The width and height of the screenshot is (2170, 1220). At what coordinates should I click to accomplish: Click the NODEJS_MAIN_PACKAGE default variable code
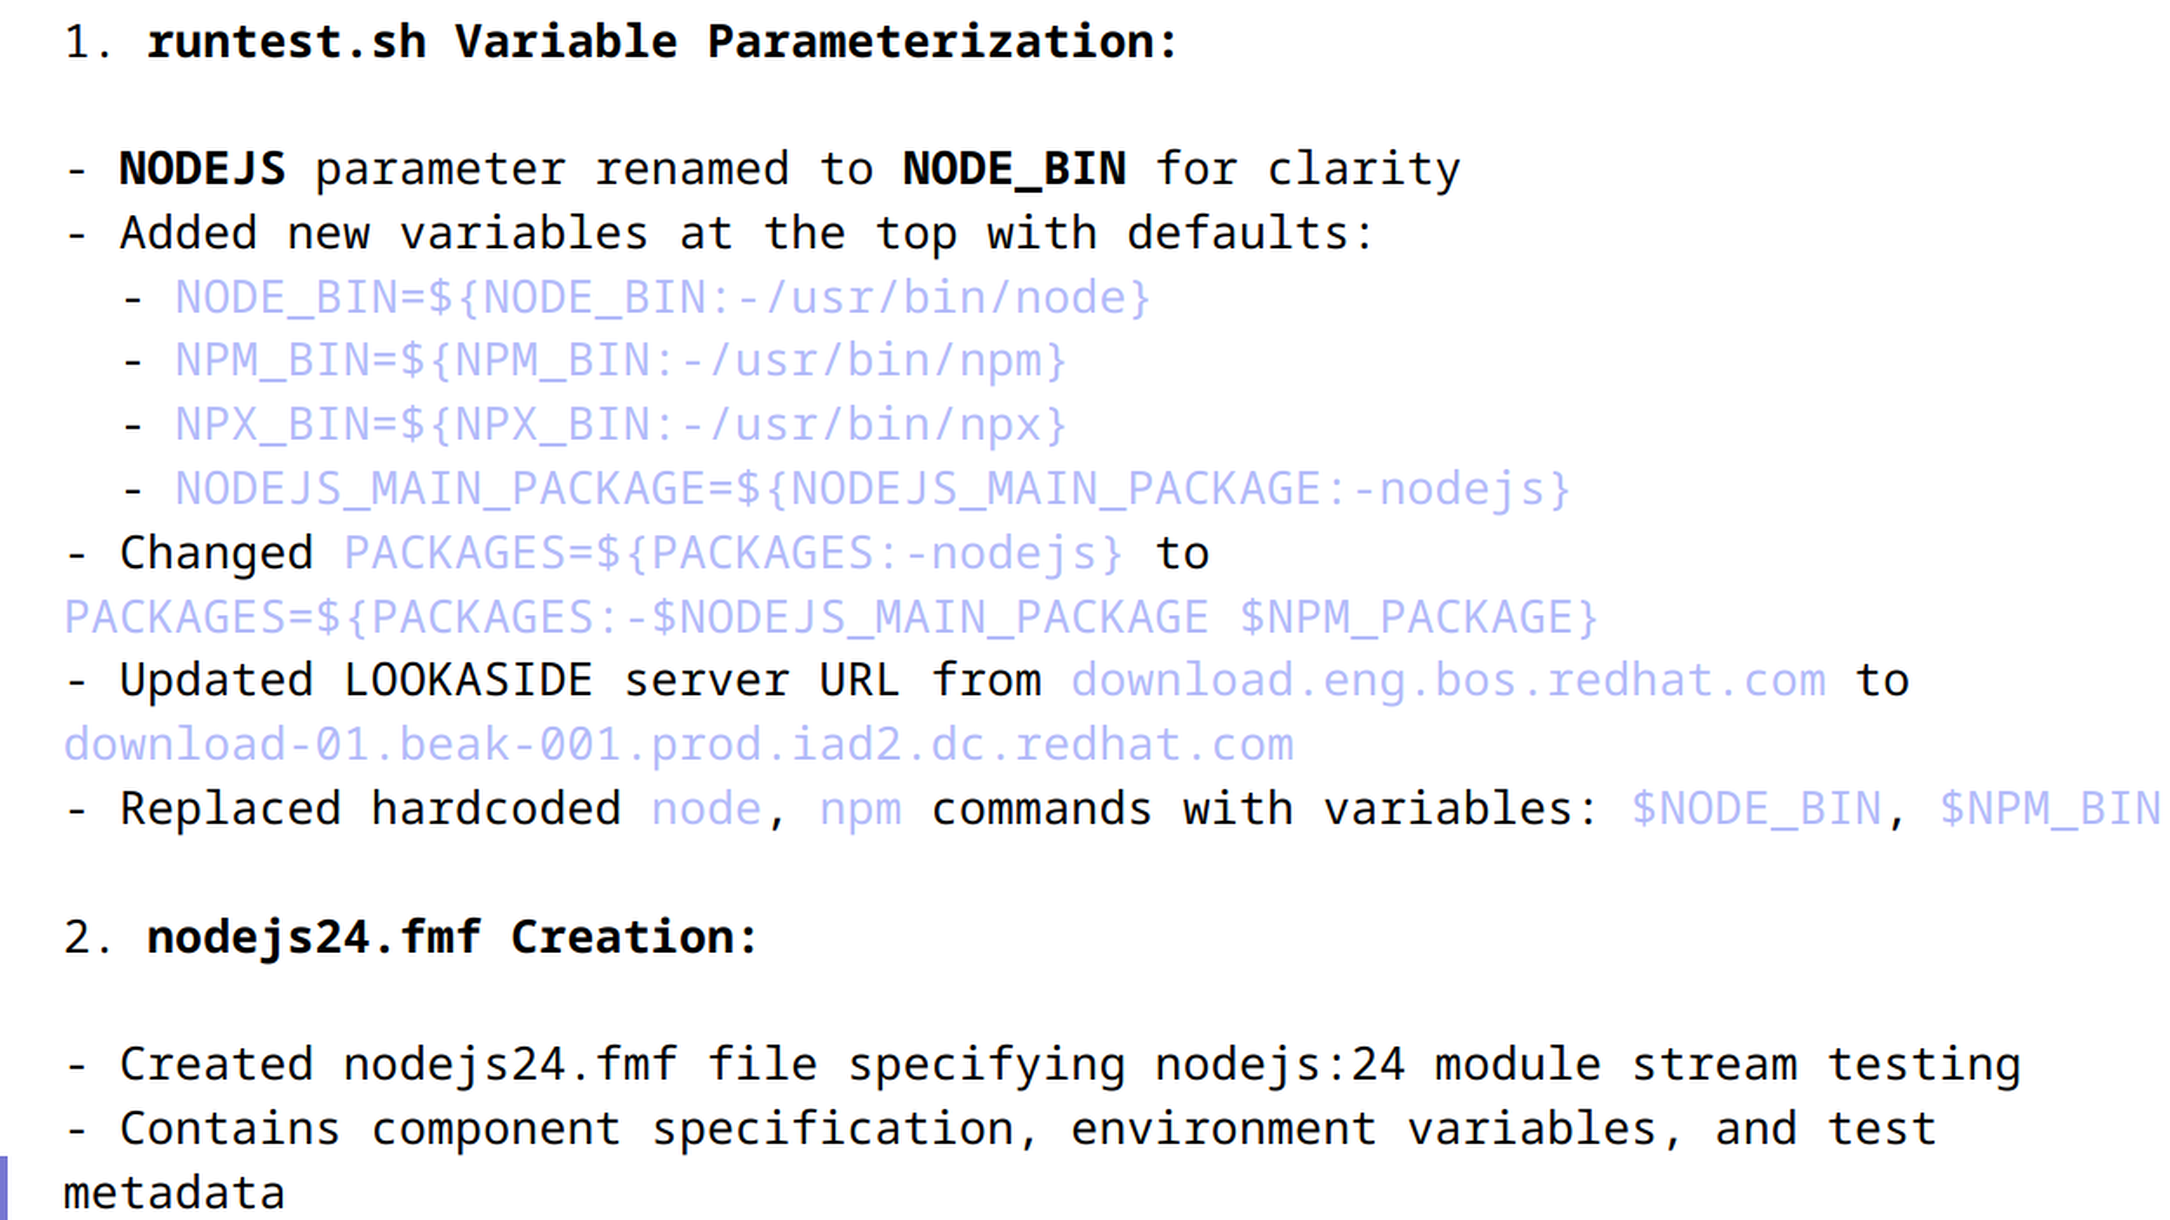pyautogui.click(x=872, y=489)
